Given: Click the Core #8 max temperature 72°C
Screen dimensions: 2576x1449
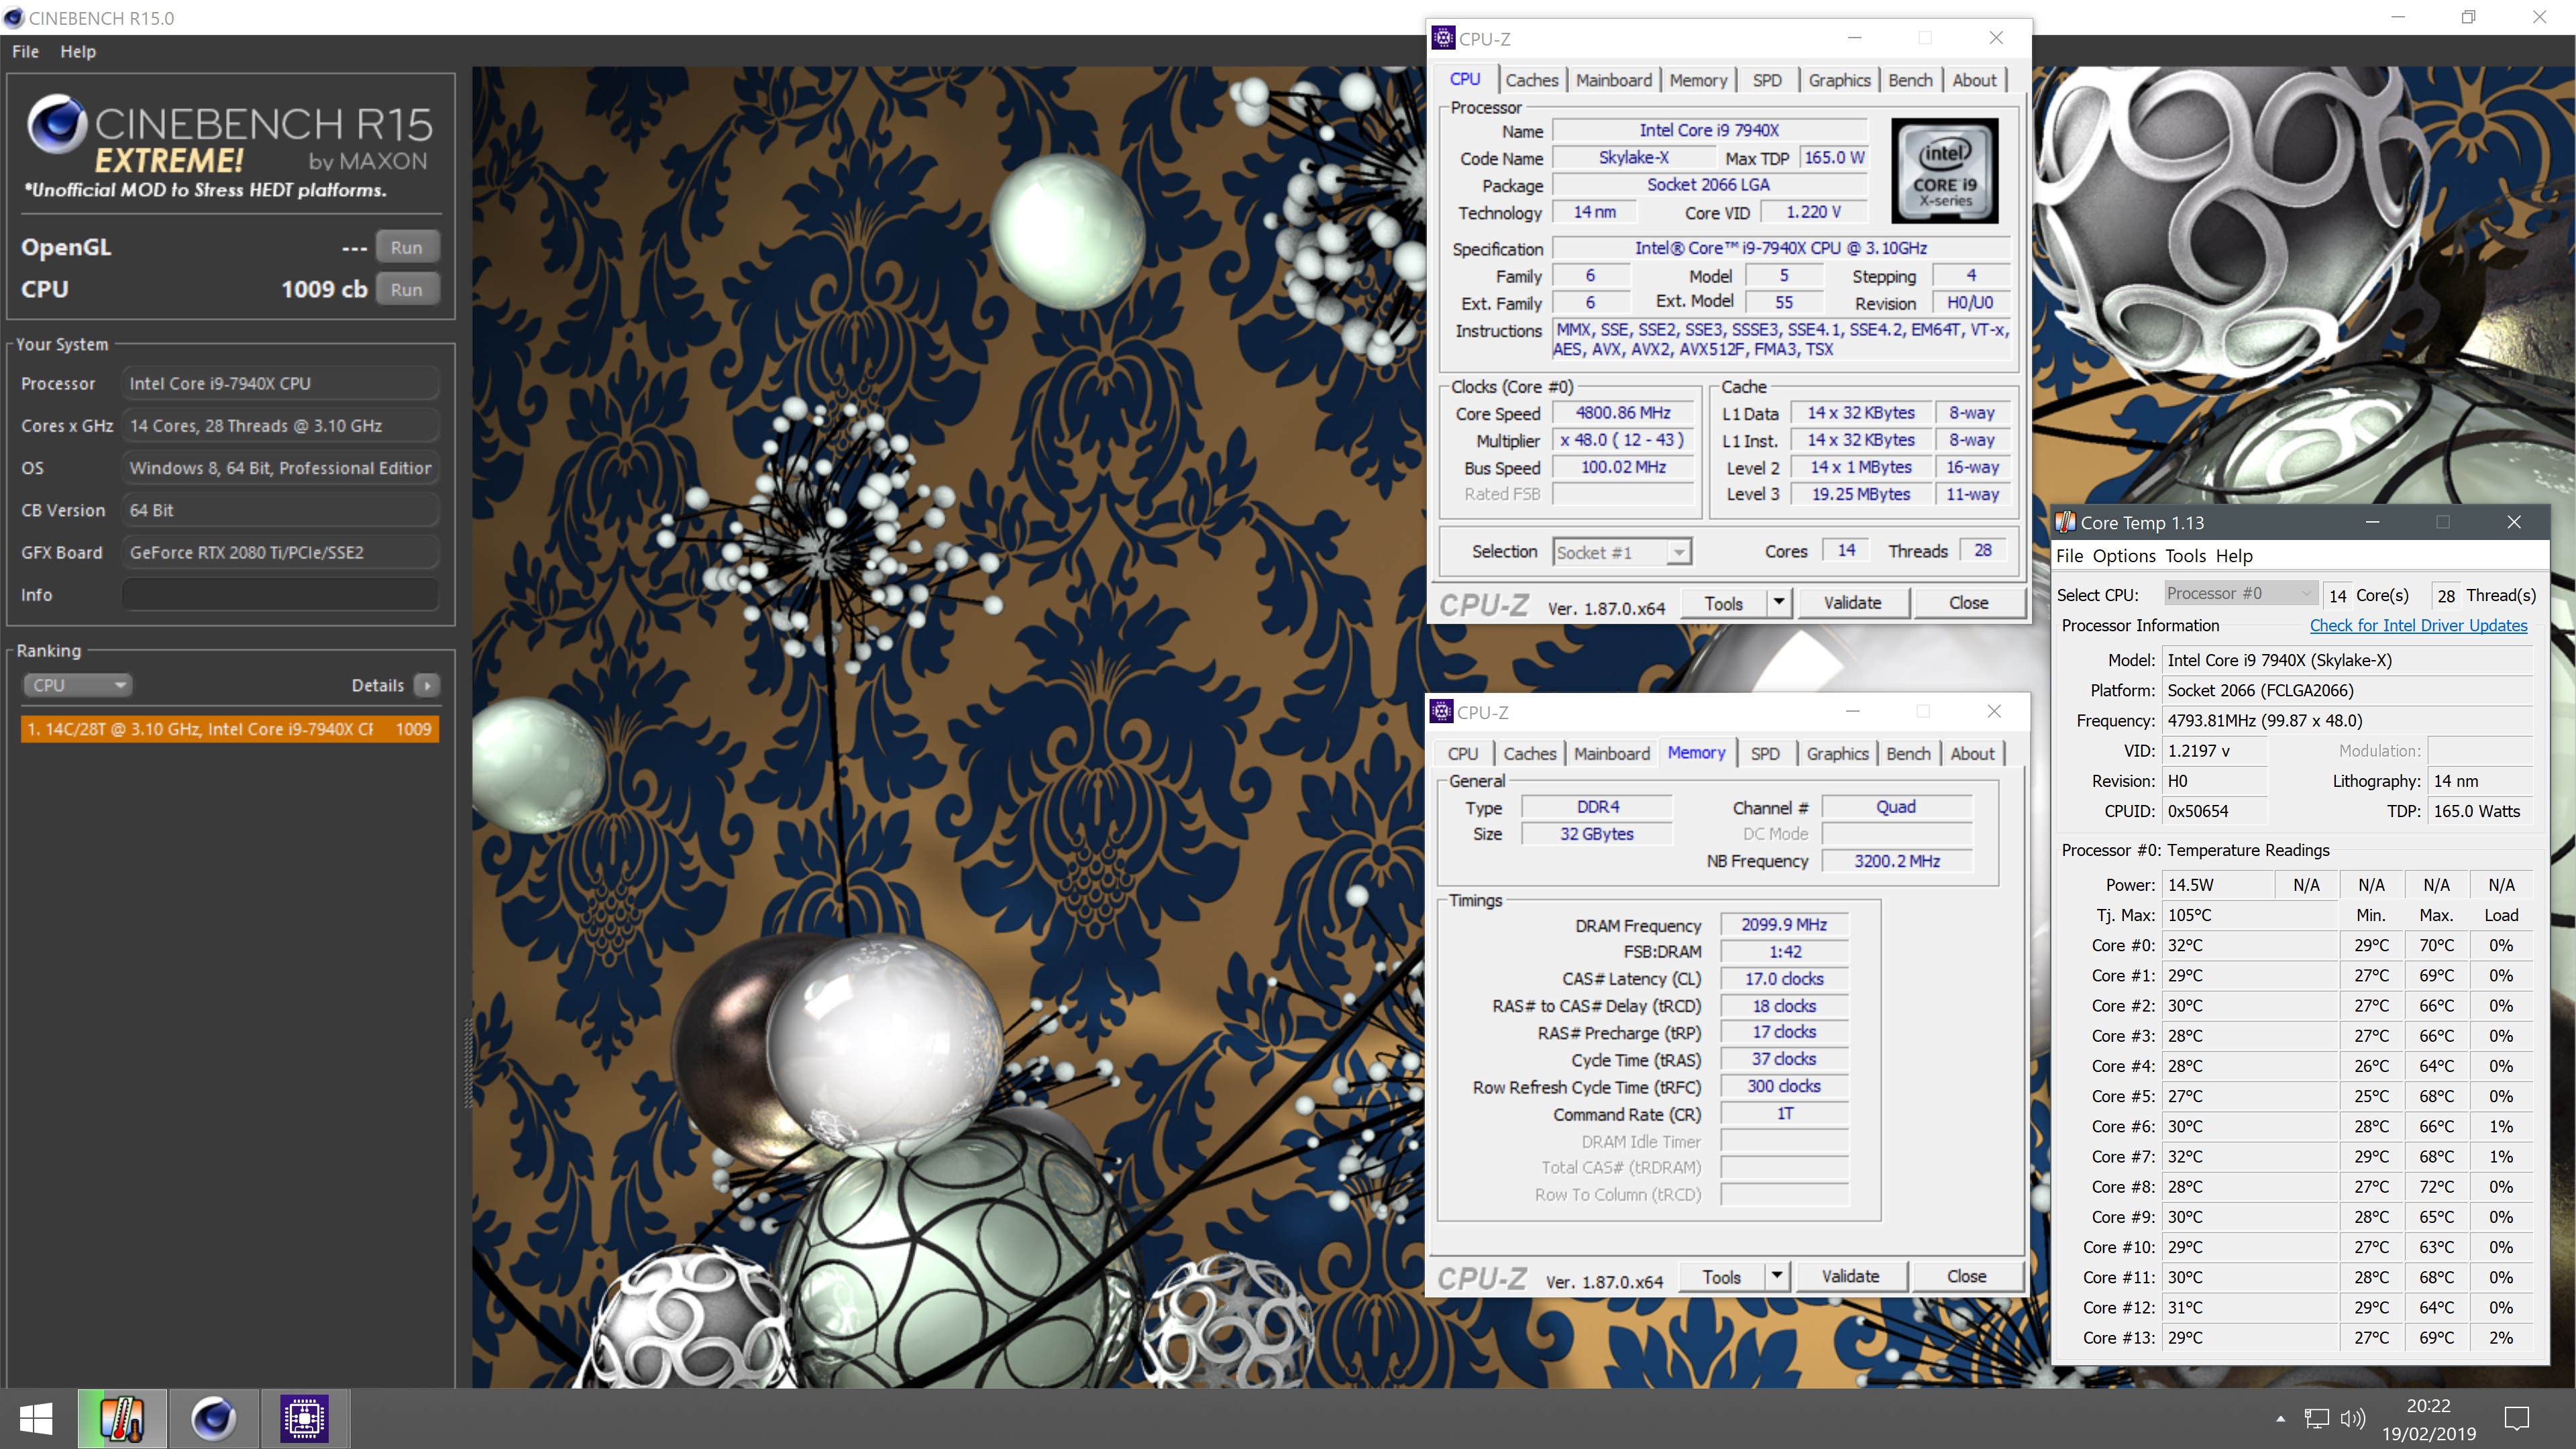Looking at the screenshot, I should (x=2436, y=1187).
